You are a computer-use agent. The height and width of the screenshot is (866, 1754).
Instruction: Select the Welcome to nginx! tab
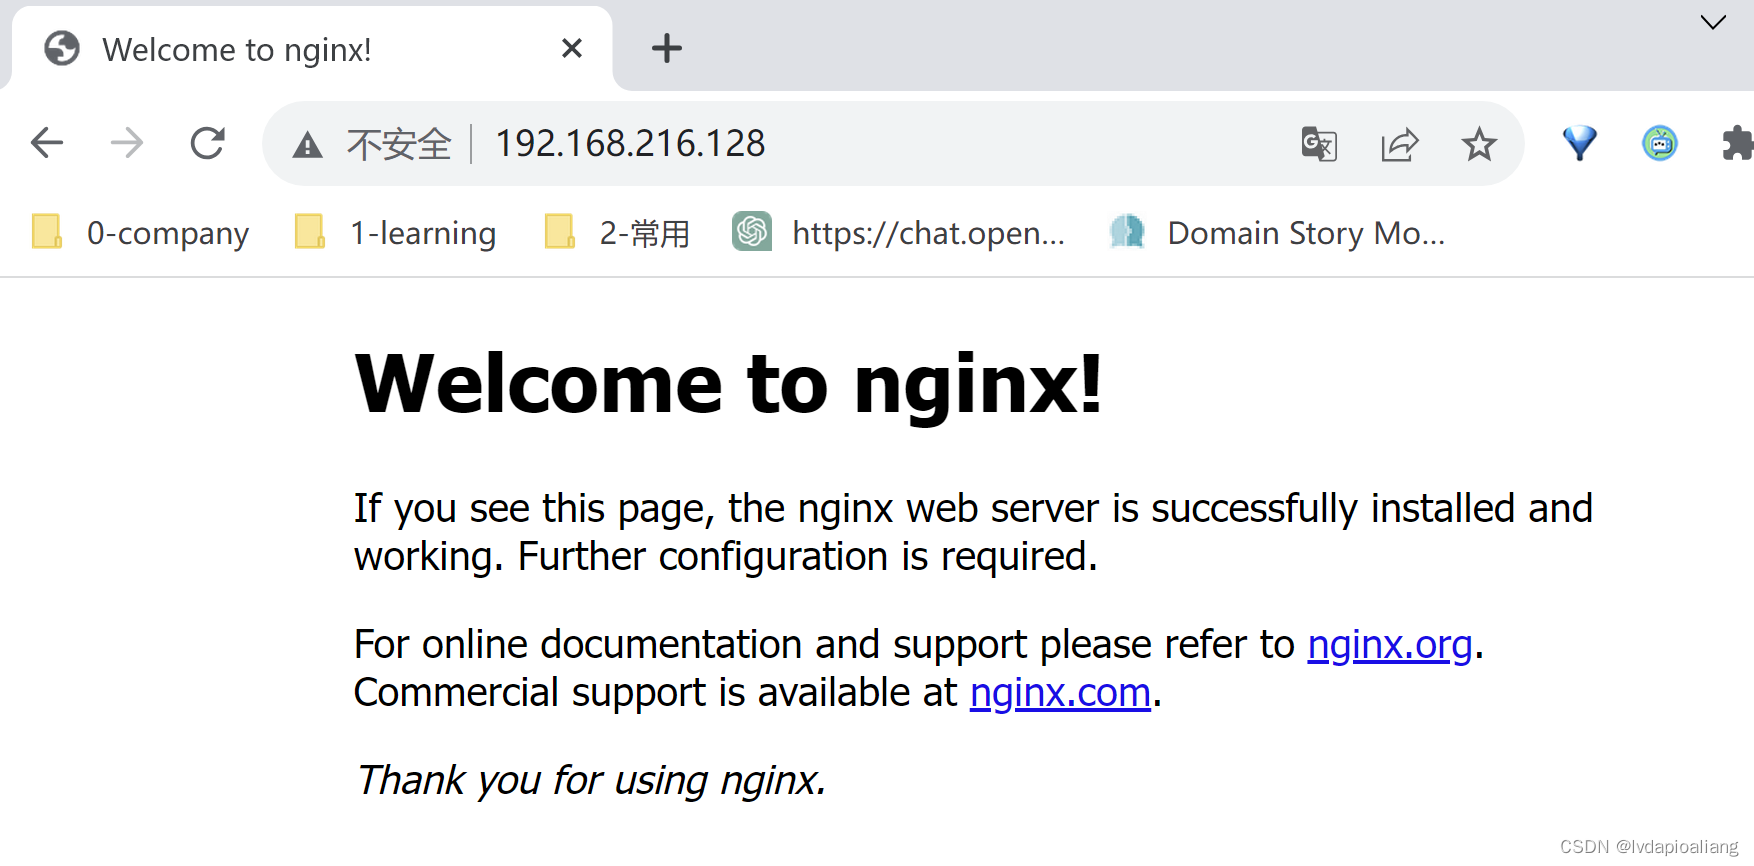pyautogui.click(x=312, y=49)
